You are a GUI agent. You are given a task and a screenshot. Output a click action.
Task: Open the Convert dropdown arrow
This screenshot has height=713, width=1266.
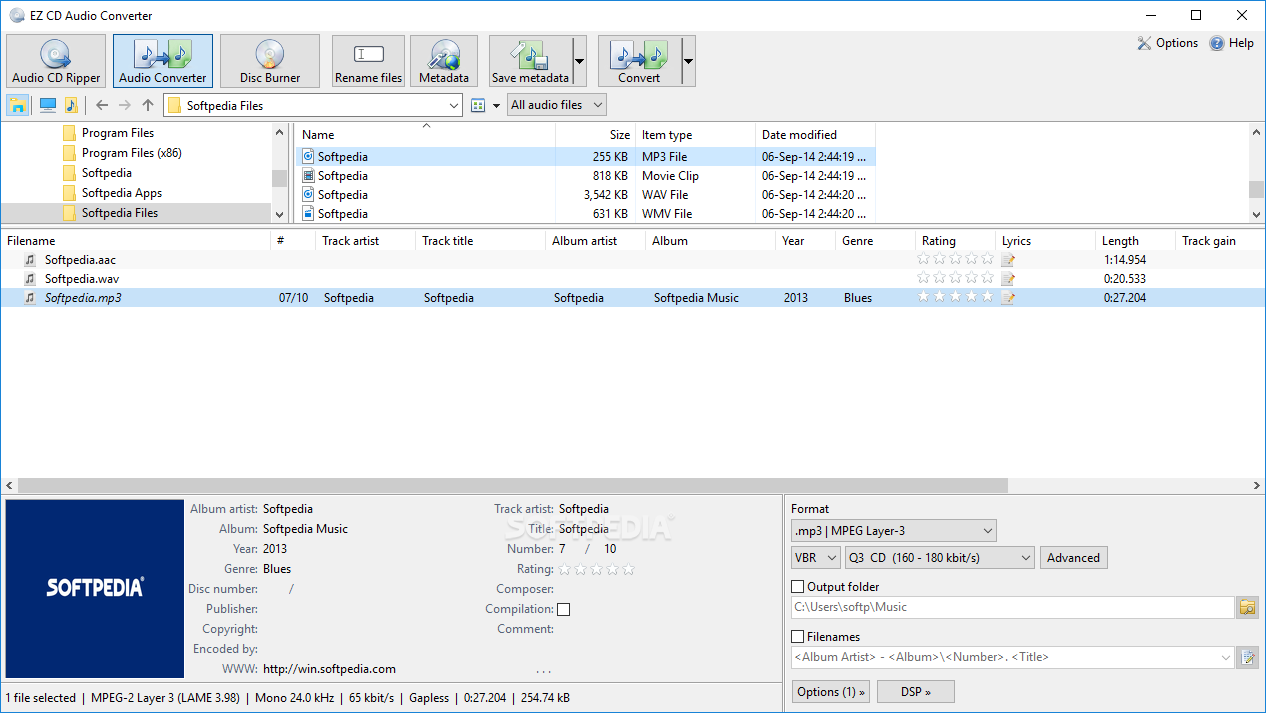point(688,61)
